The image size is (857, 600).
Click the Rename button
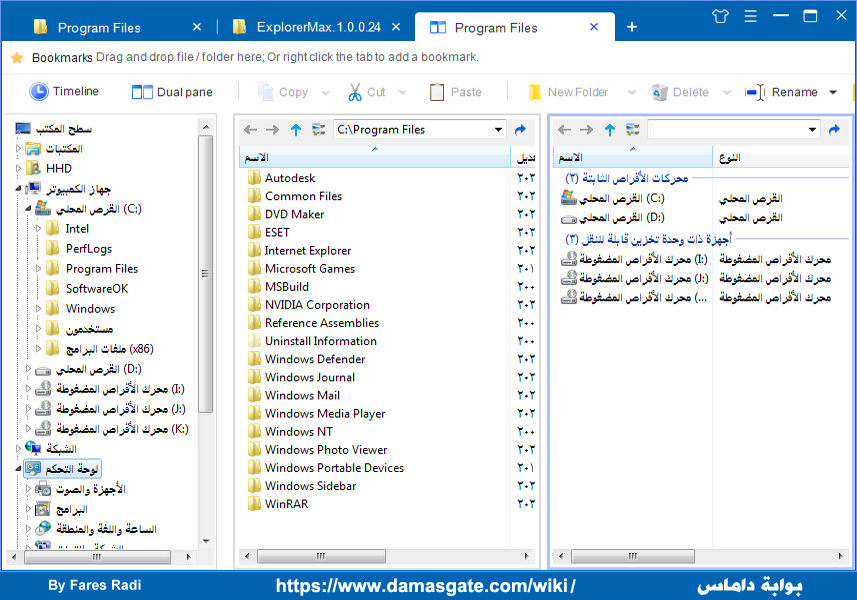(781, 92)
